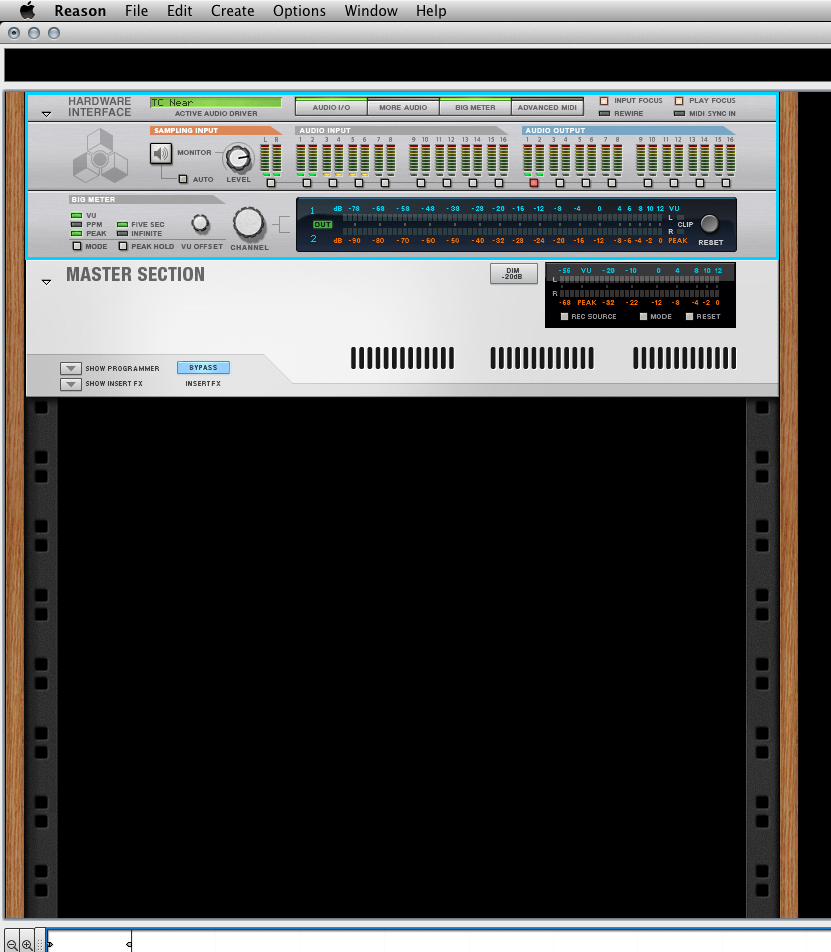Select Audio Output 7-8 big meter button
Image resolution: width=831 pixels, height=952 pixels.
click(612, 183)
